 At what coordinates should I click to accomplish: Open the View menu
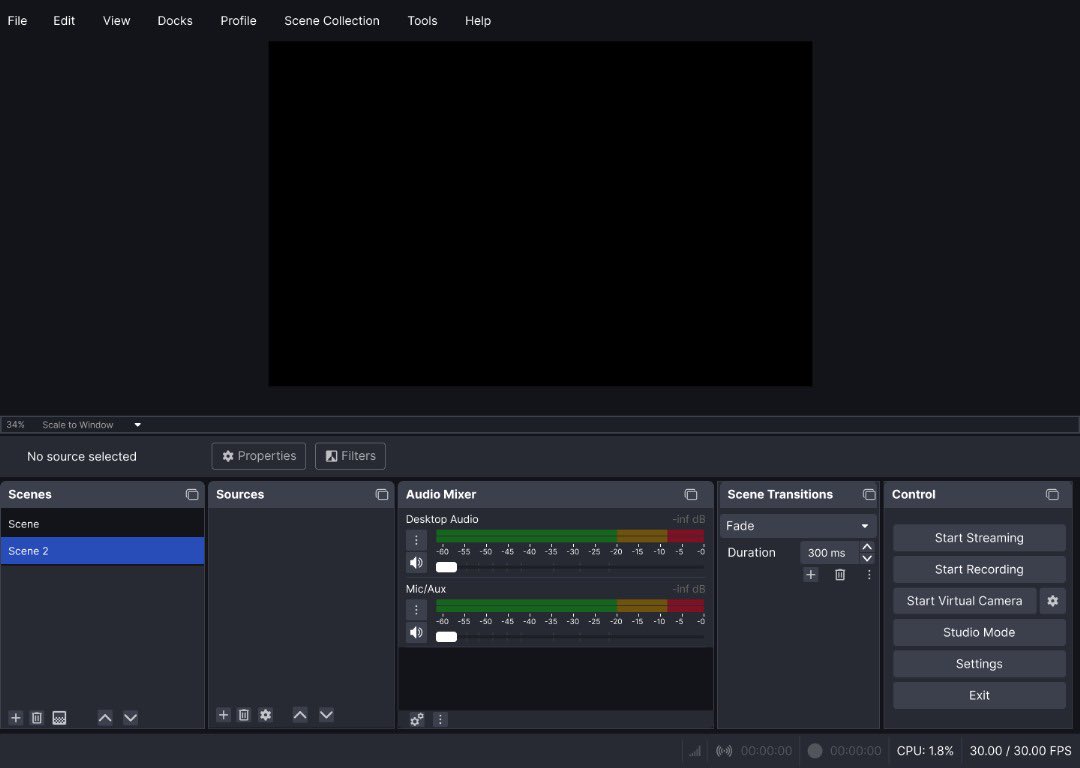tap(116, 21)
